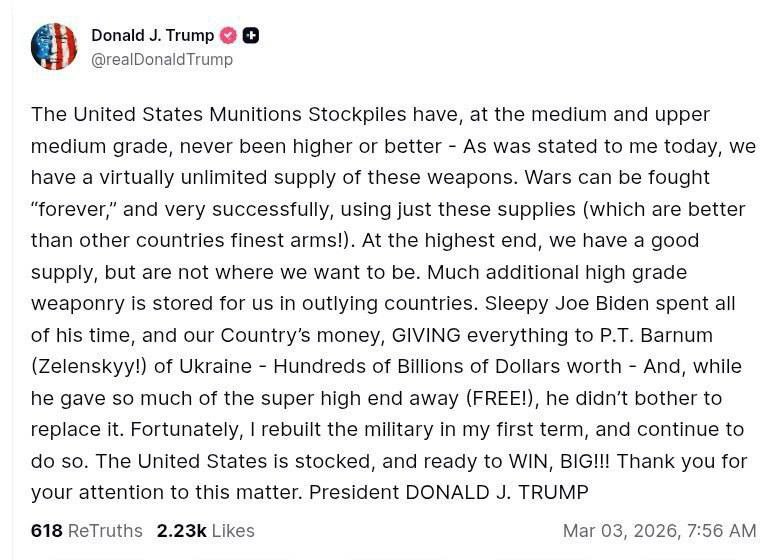Open the Mar 03, 2026 timestamp permalink

click(659, 530)
